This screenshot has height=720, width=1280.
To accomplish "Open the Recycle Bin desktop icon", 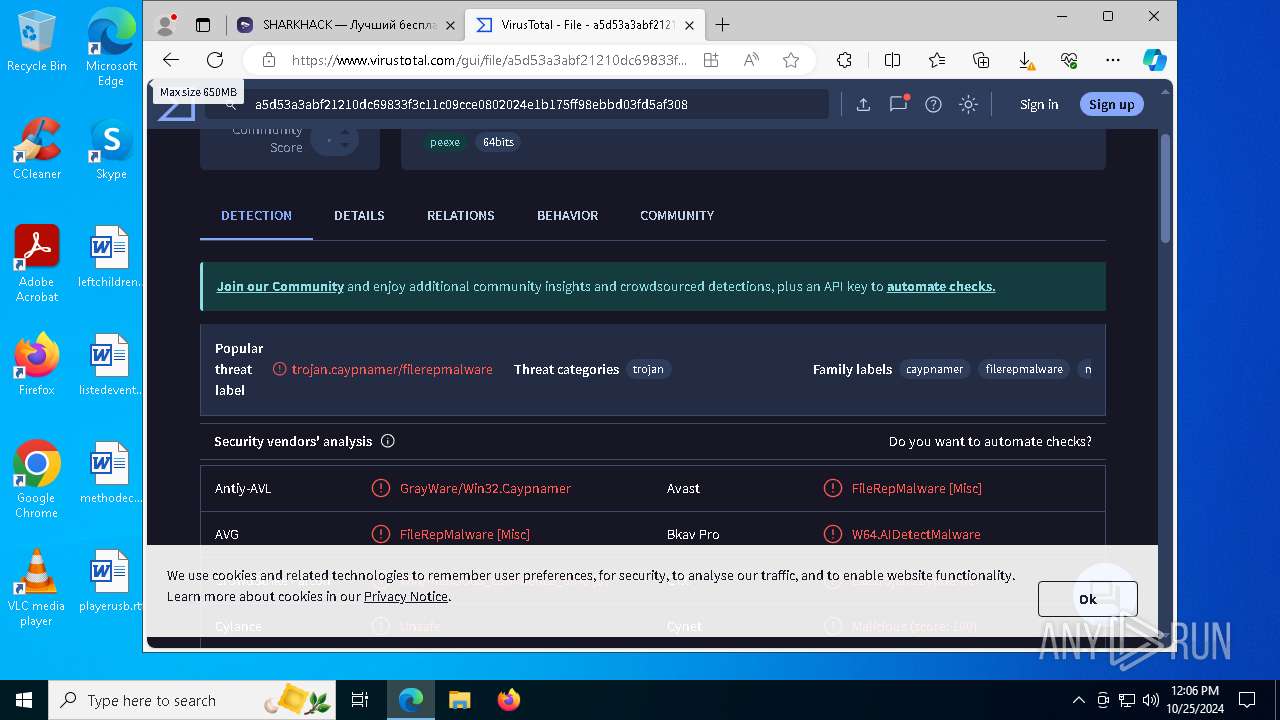I will tap(36, 41).
